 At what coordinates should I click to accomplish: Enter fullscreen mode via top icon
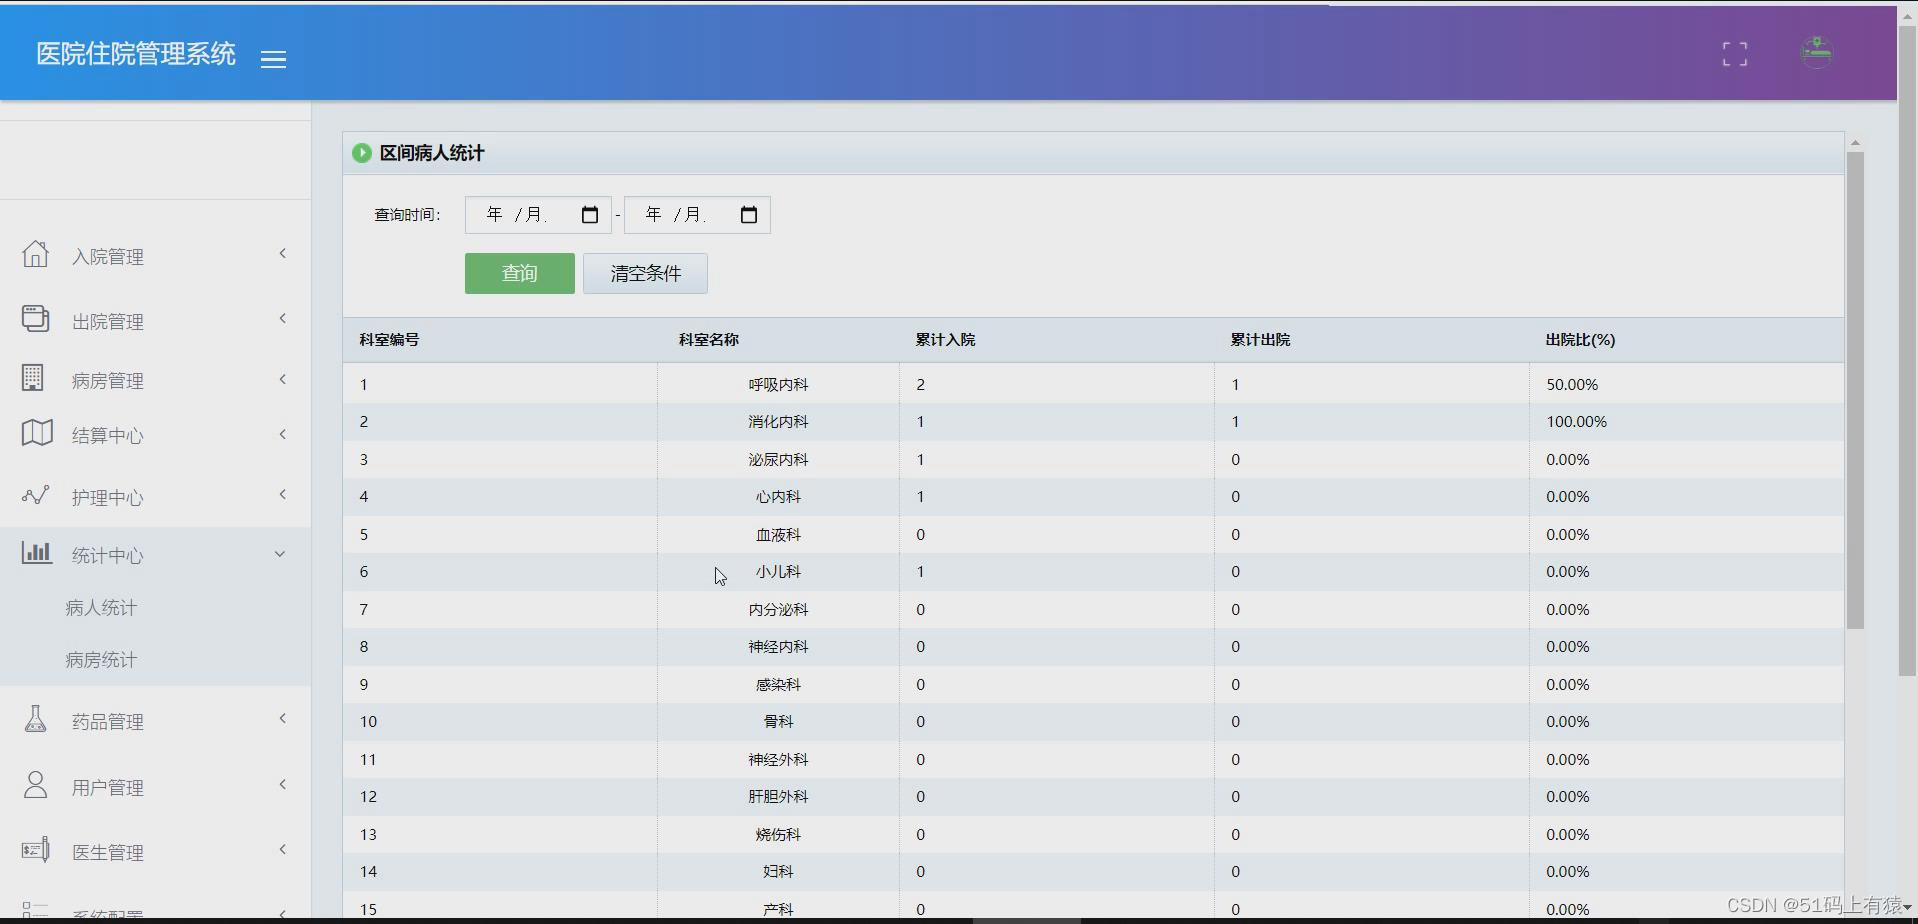point(1735,54)
